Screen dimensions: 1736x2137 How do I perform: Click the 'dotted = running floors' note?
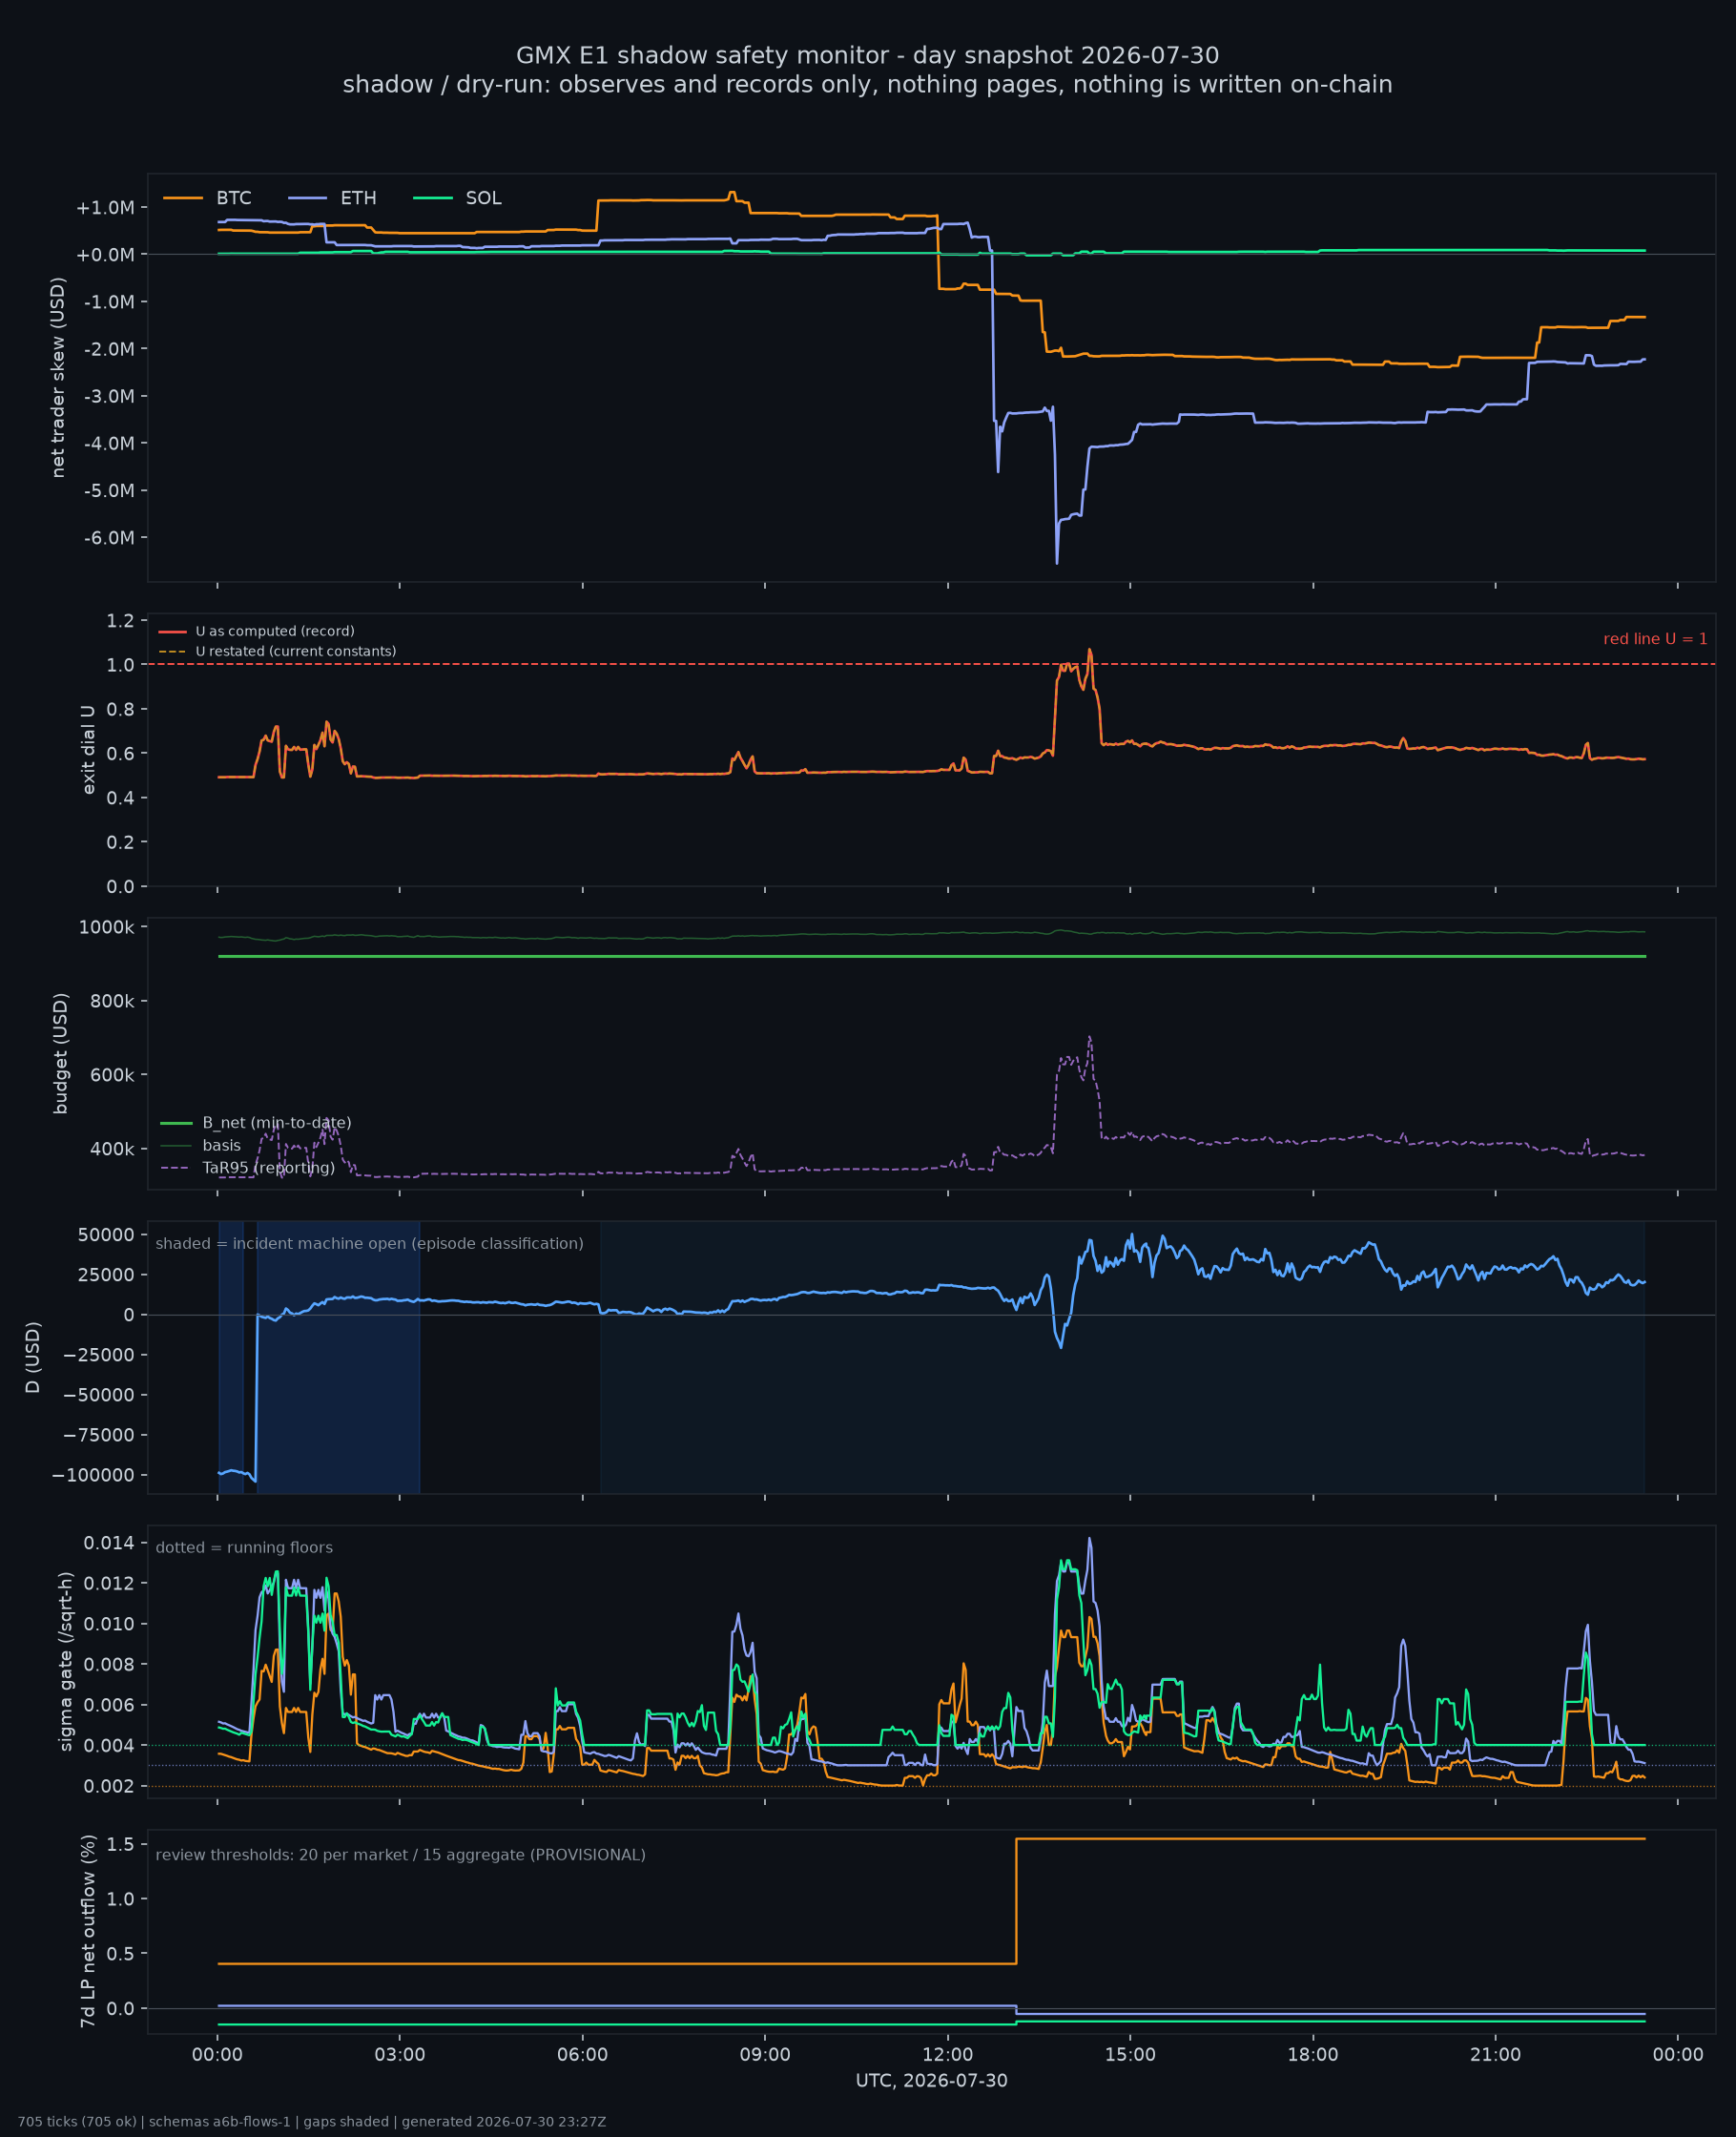tap(244, 1547)
